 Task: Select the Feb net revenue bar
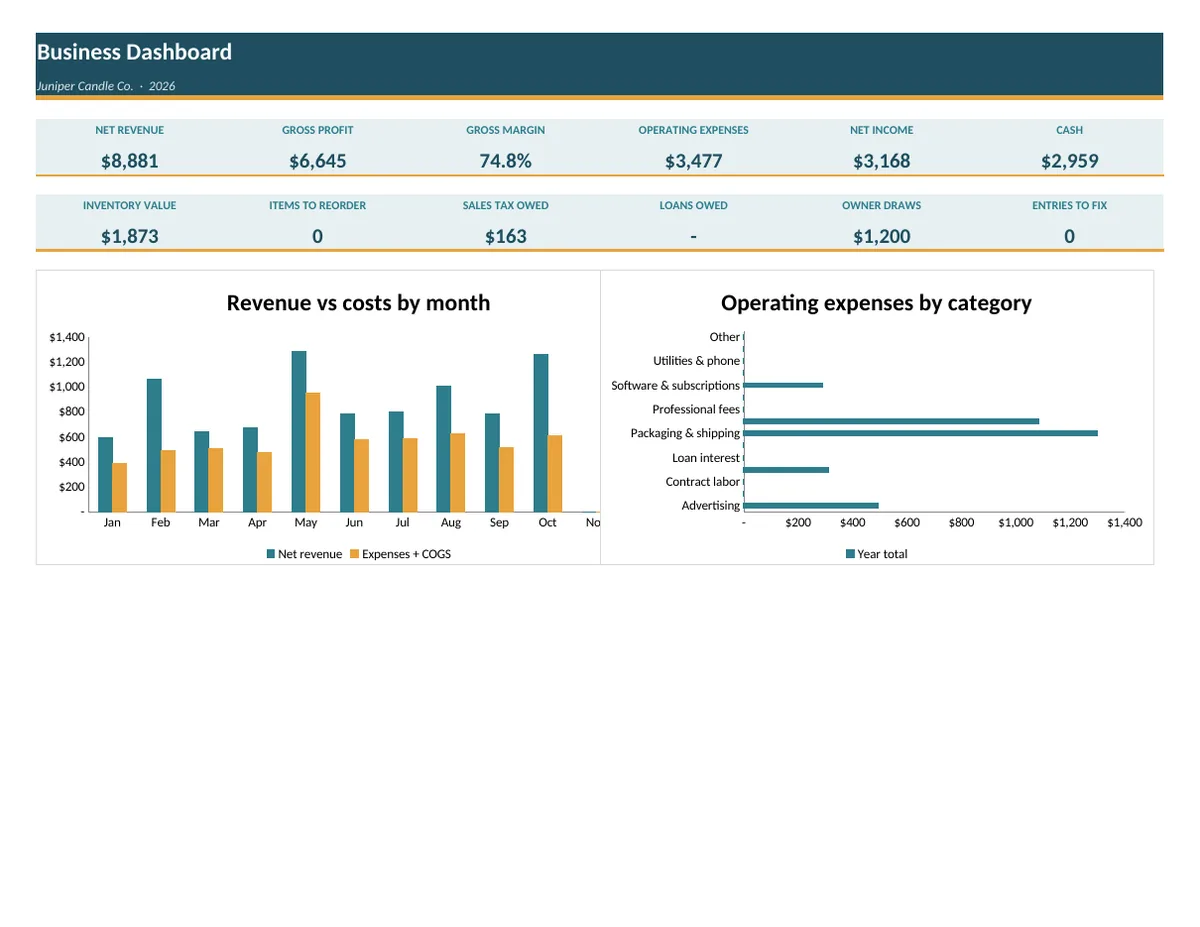(x=154, y=445)
